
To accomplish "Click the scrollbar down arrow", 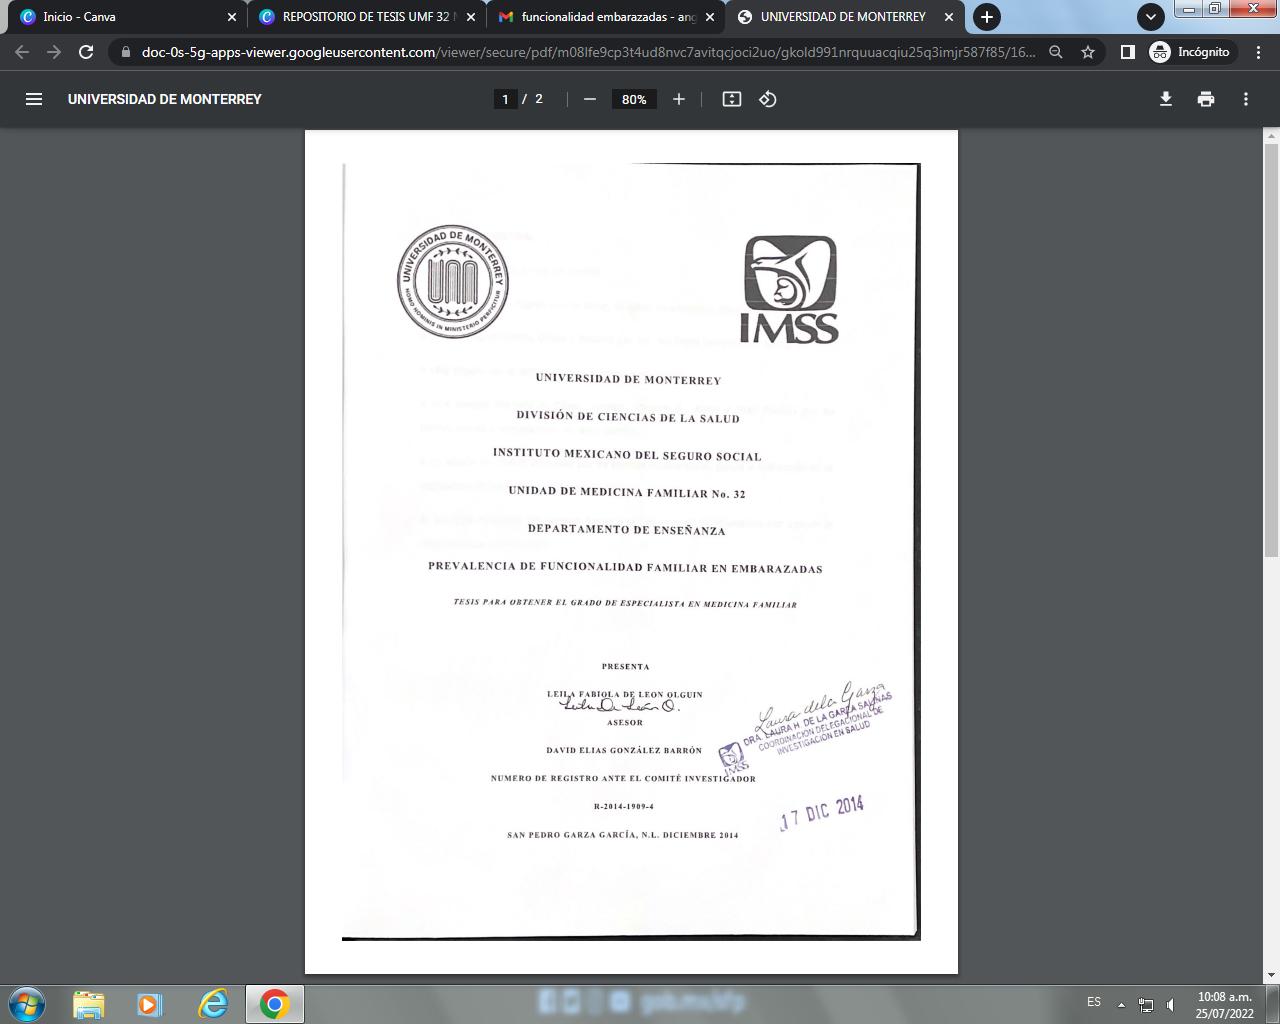I will point(1271,975).
